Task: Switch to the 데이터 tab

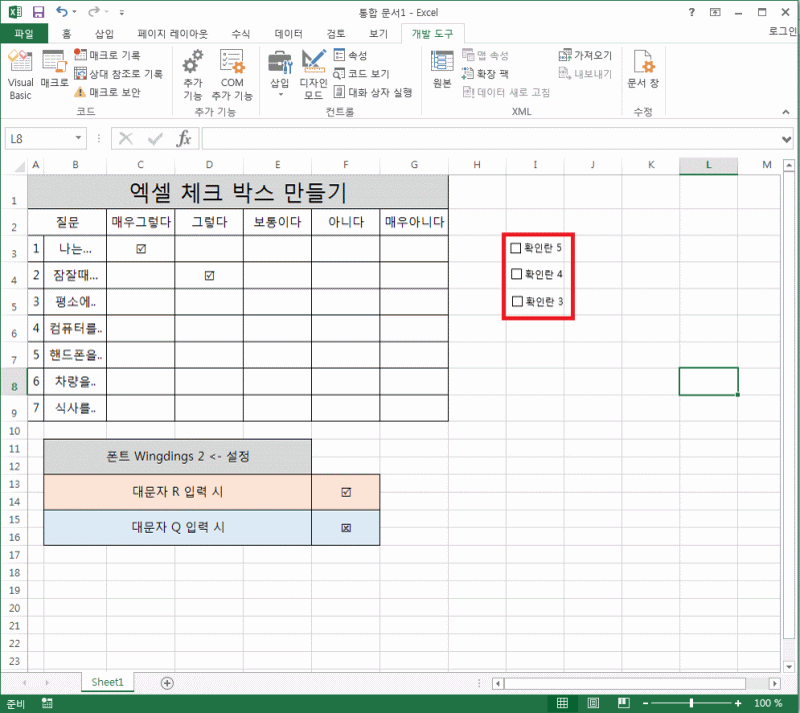Action: click(289, 34)
